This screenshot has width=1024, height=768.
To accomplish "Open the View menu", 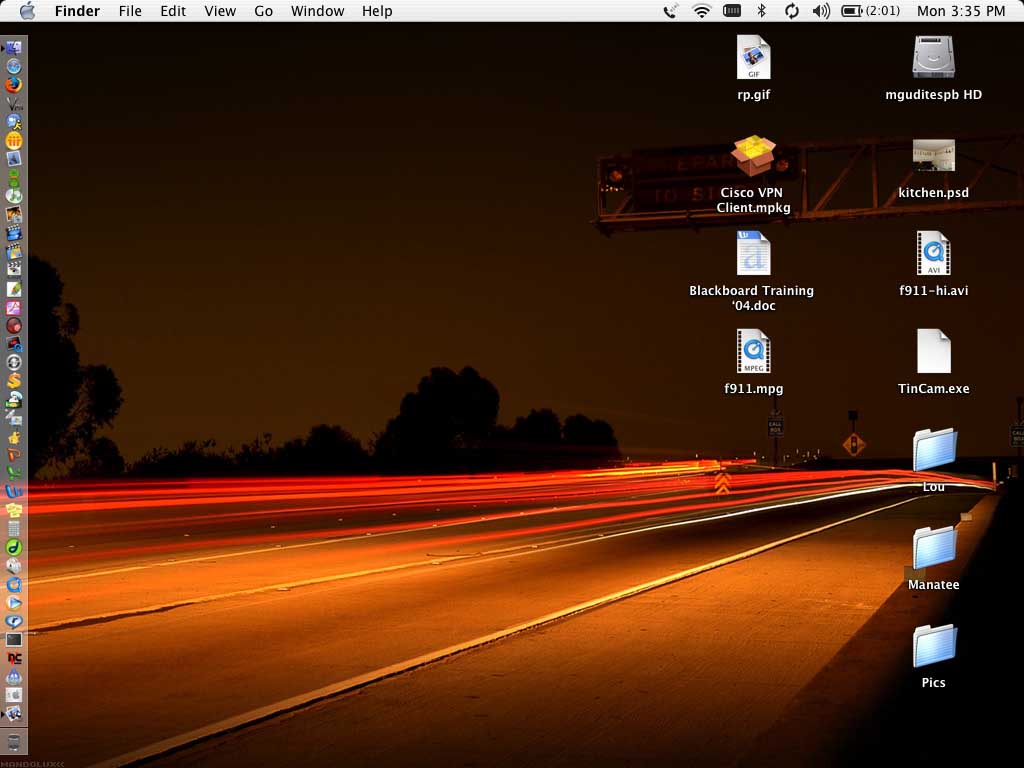I will tap(220, 11).
